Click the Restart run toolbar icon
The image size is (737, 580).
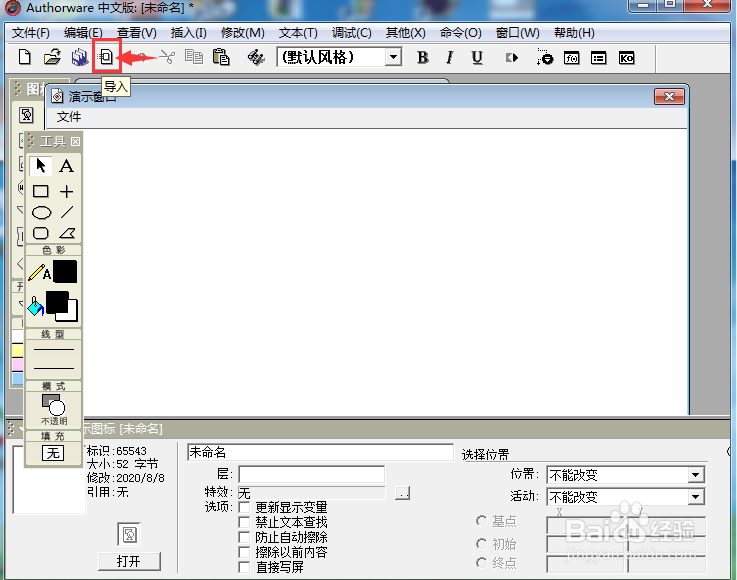(x=512, y=58)
